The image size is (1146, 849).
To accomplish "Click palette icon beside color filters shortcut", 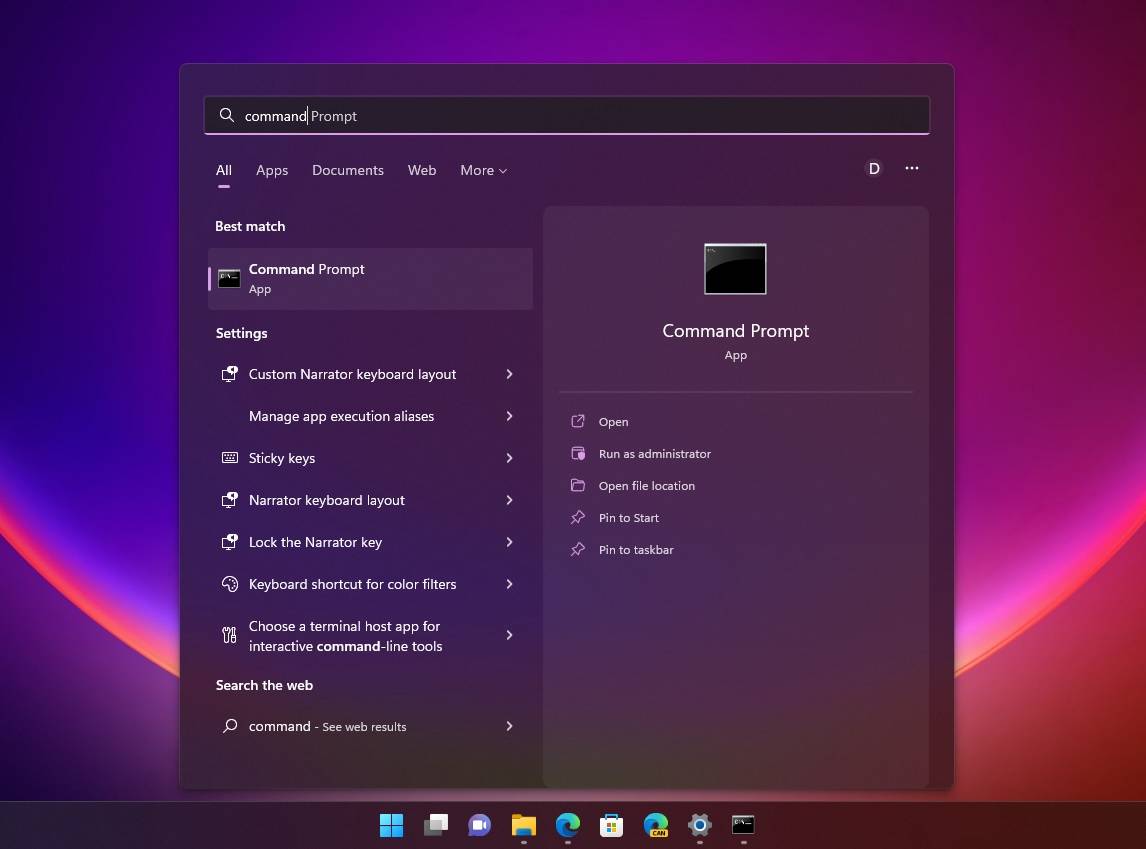I will point(229,584).
